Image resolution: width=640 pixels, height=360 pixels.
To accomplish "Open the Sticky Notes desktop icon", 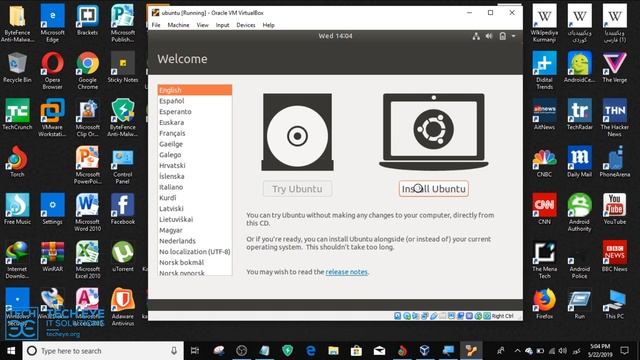I will (x=122, y=67).
